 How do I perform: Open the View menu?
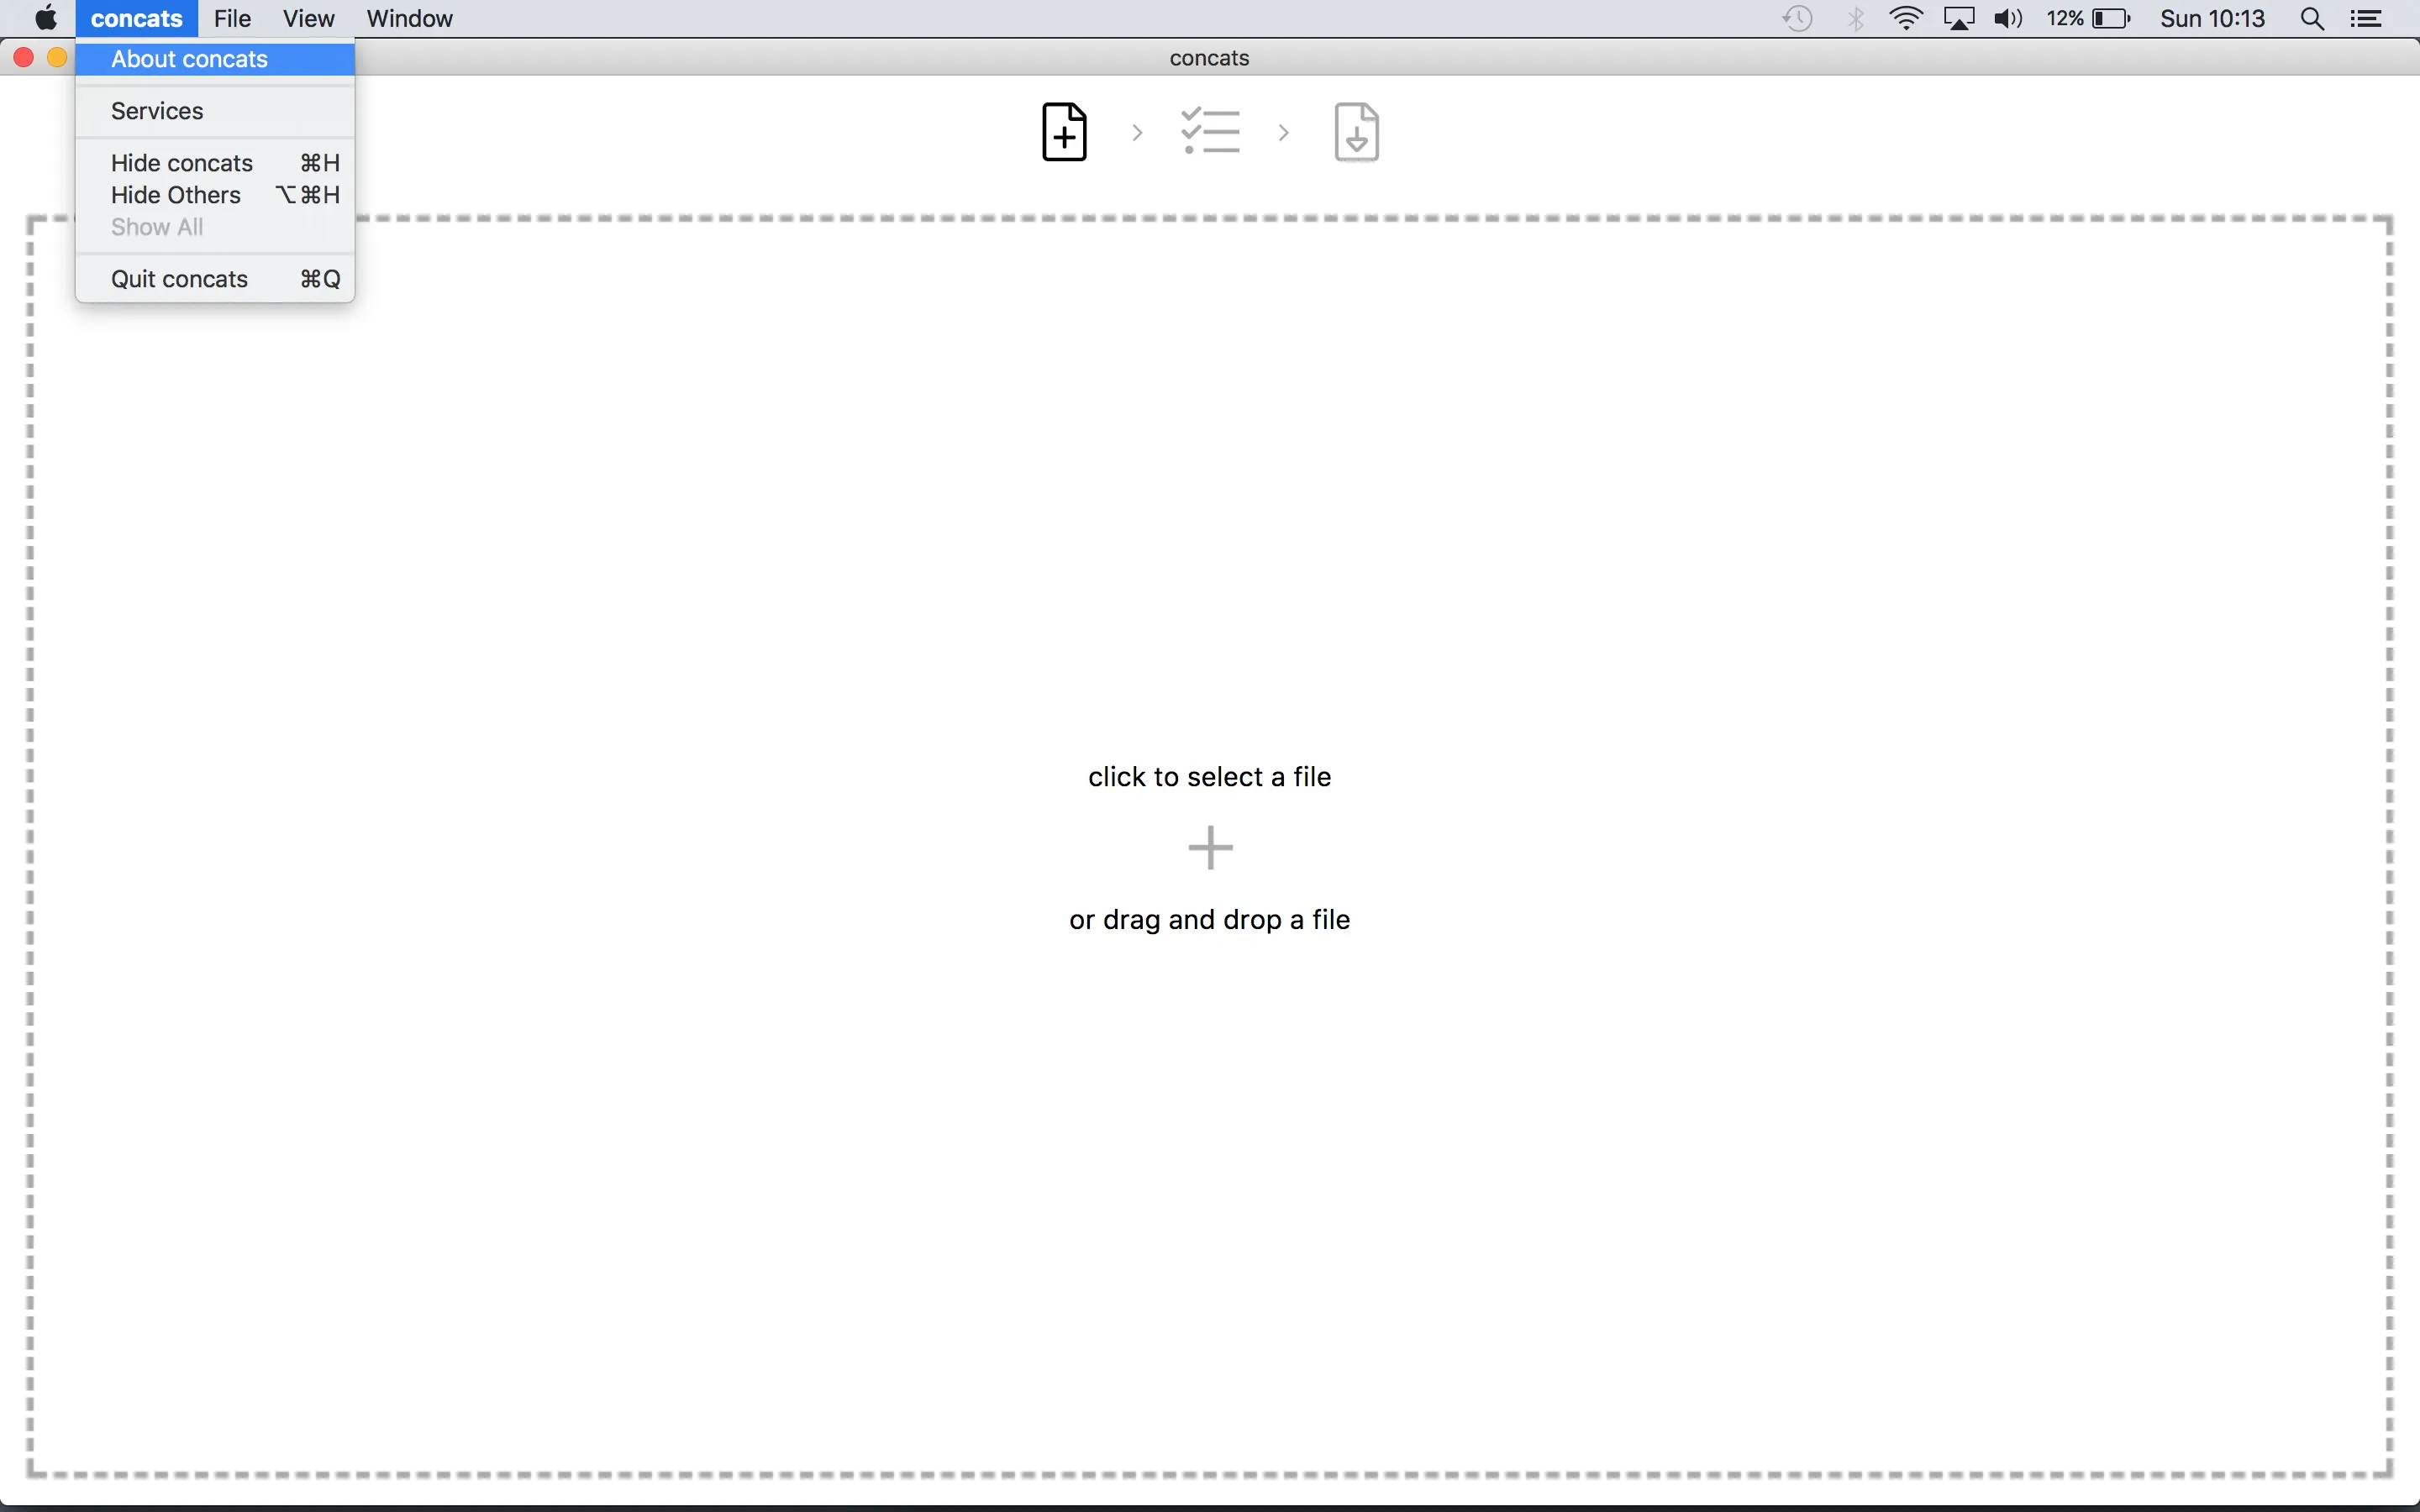click(x=308, y=19)
